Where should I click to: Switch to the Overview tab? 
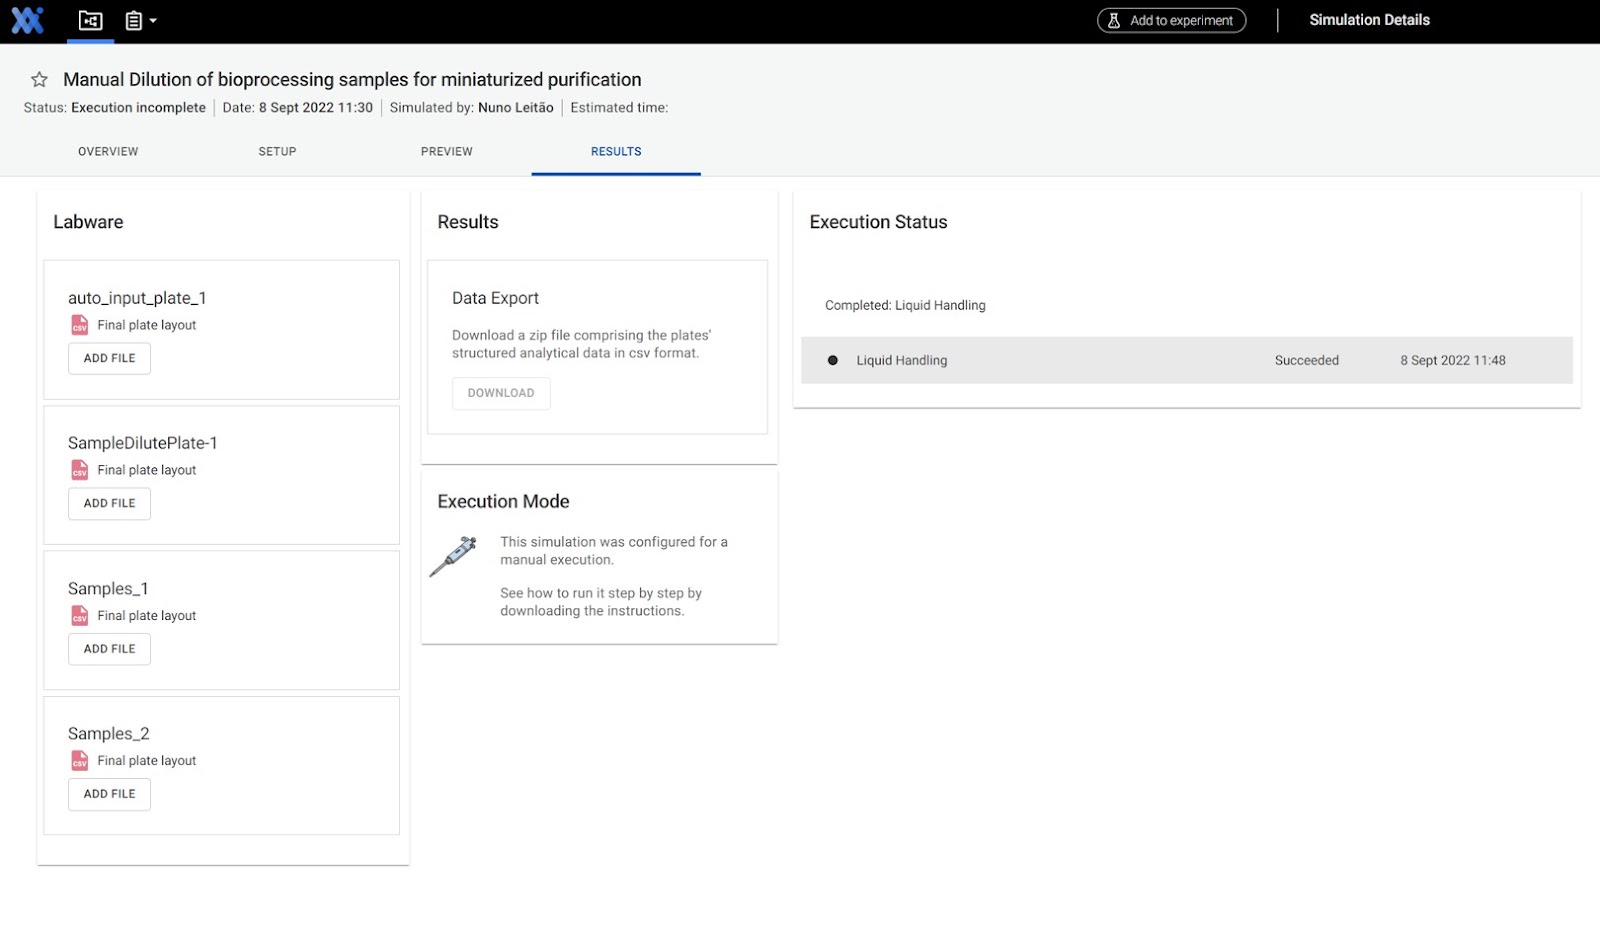pos(108,152)
